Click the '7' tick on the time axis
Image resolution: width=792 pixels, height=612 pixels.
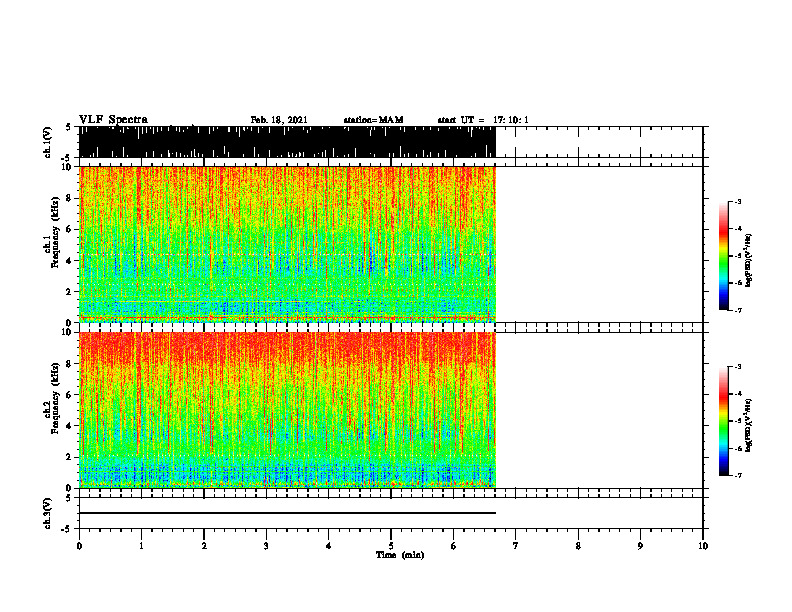(x=516, y=546)
